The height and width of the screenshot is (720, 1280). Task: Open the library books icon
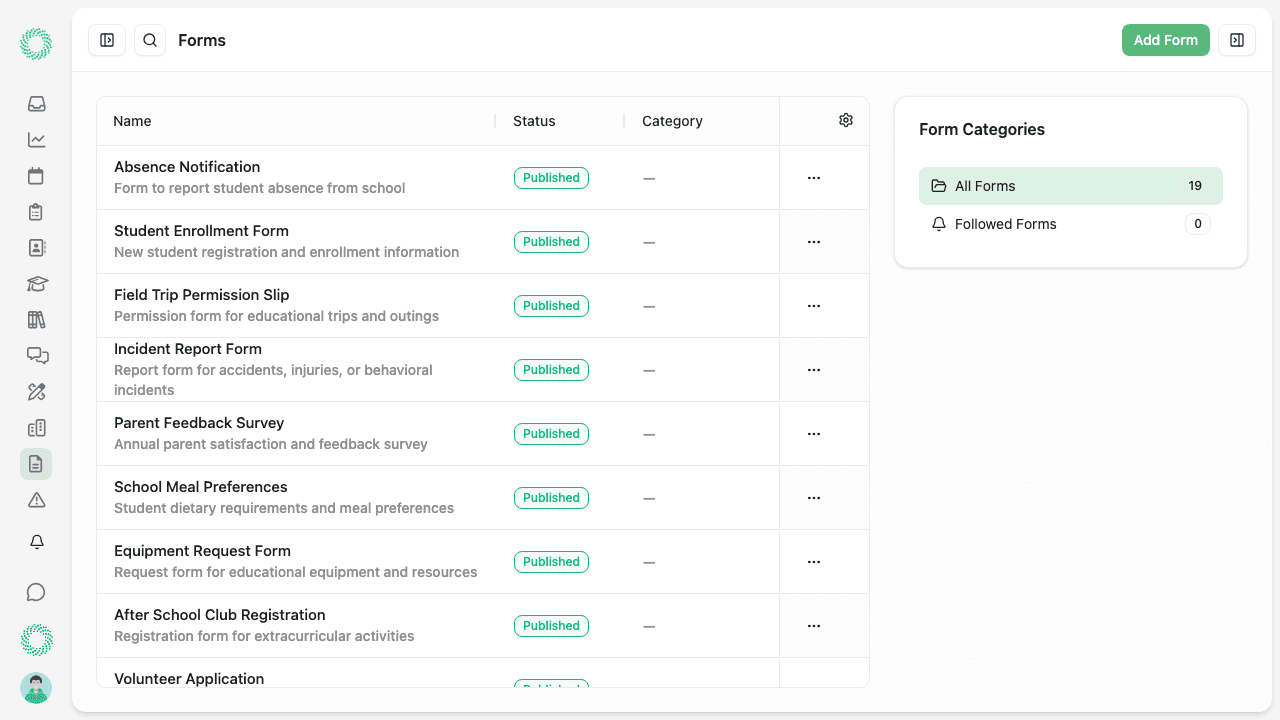(36, 320)
